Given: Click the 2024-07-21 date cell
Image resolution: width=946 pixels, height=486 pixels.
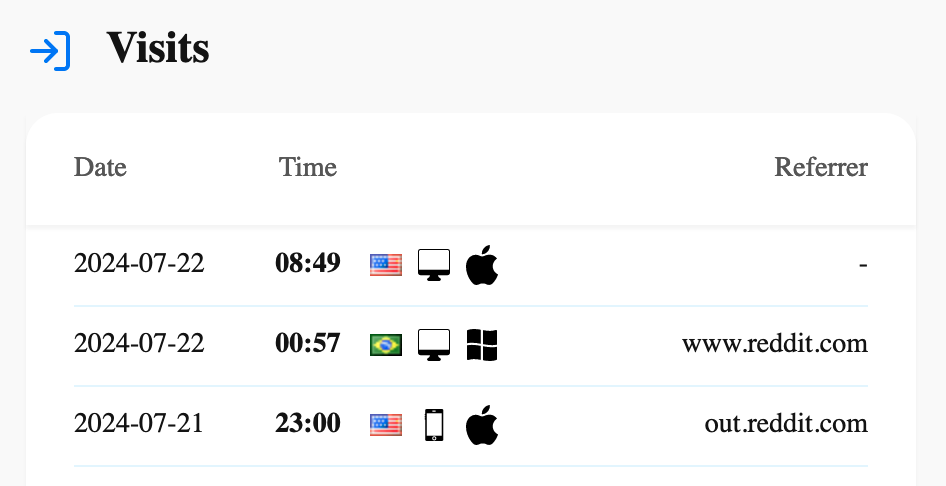Looking at the screenshot, I should tap(139, 424).
